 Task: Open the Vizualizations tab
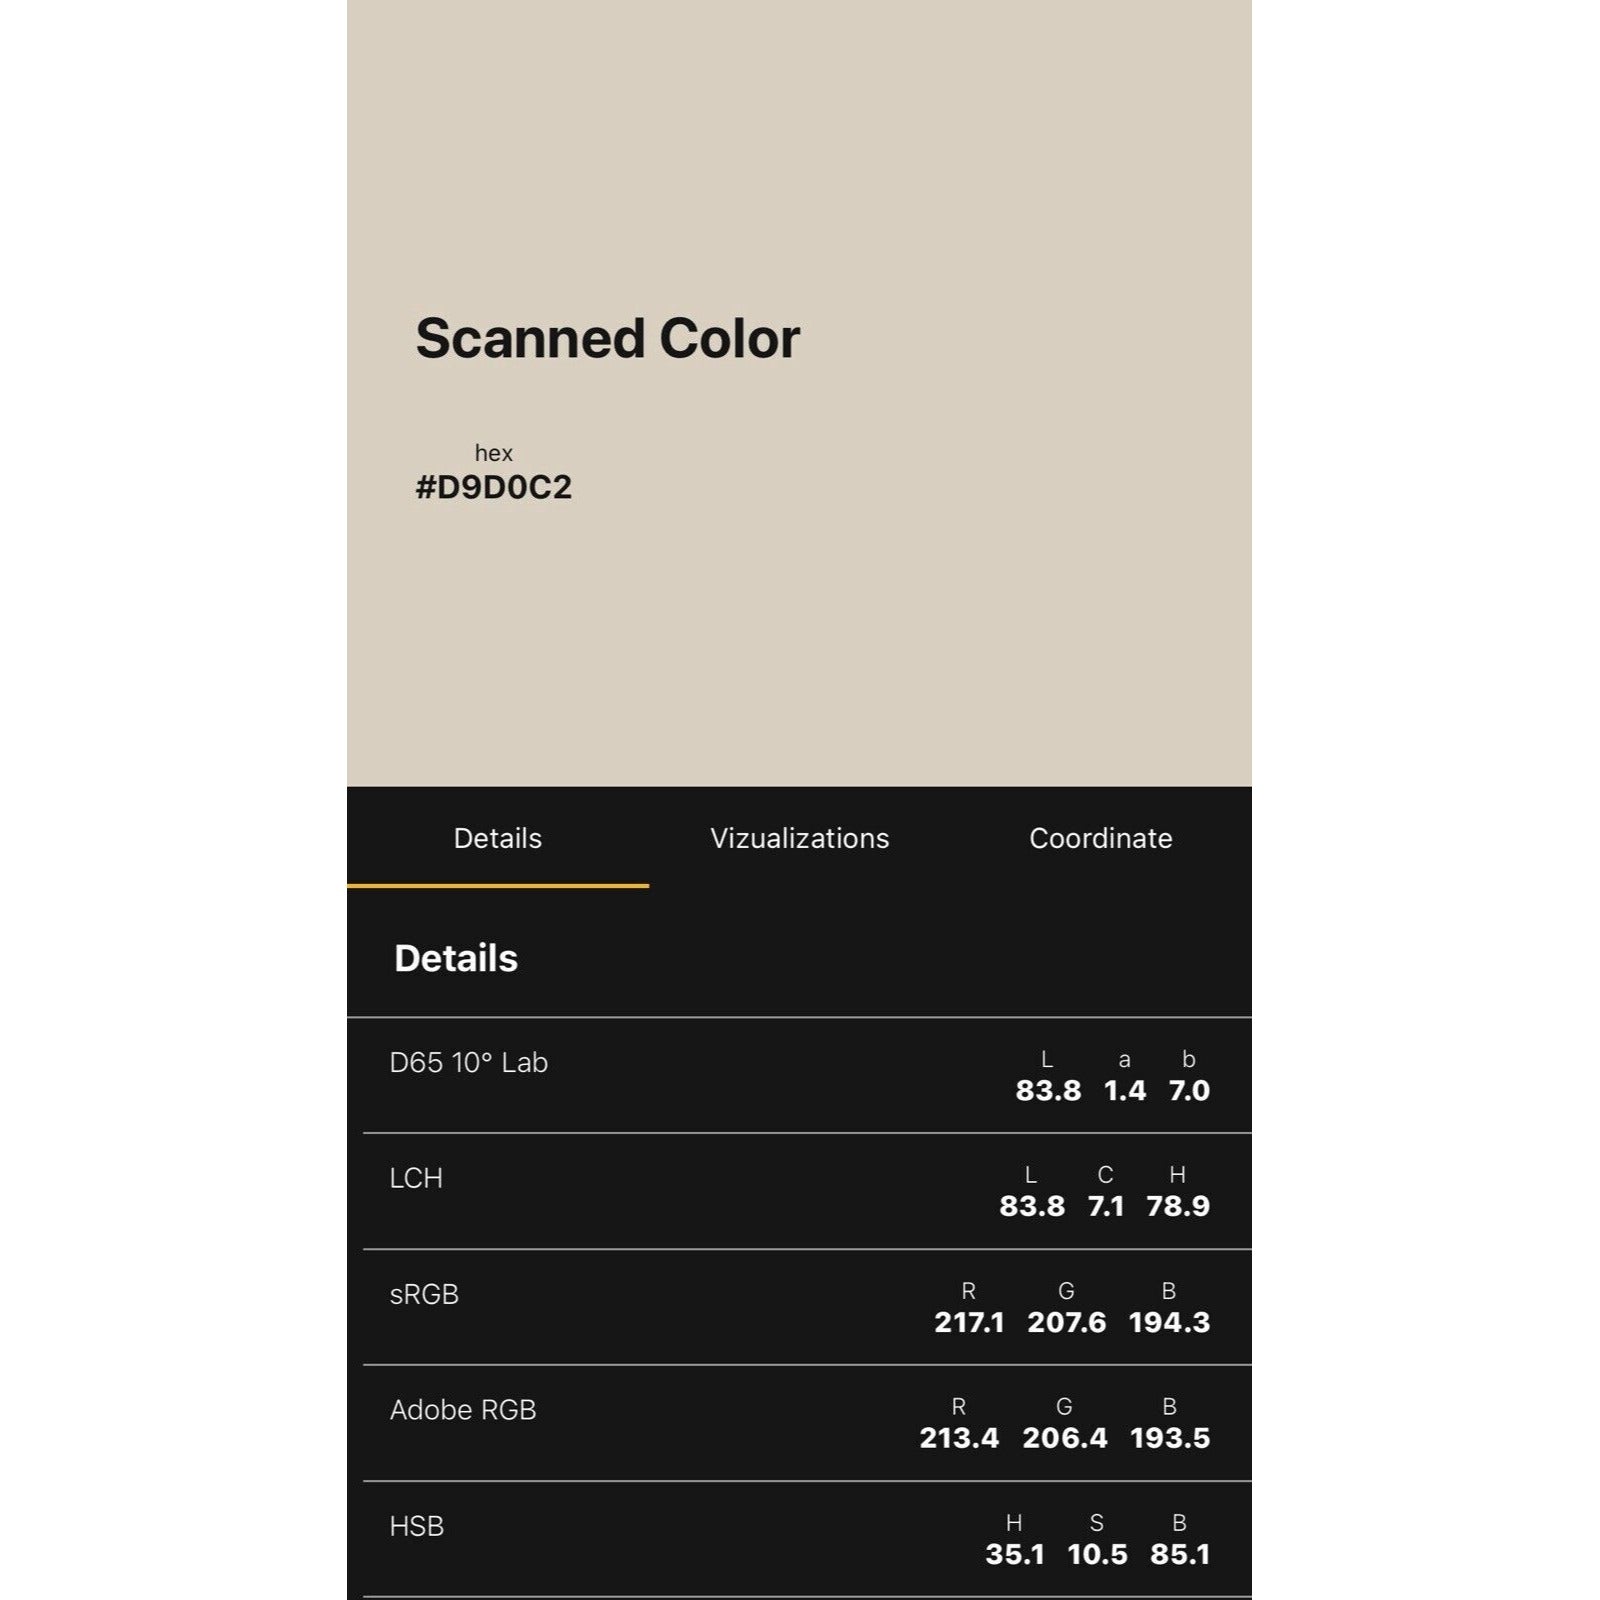tap(799, 838)
